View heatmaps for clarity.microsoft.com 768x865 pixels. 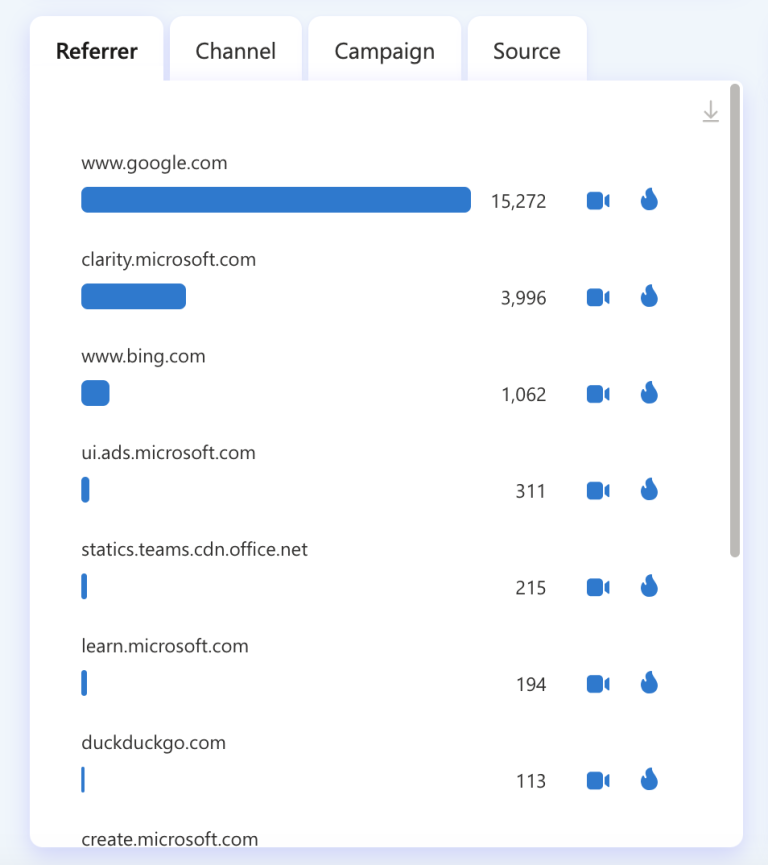[x=649, y=296]
